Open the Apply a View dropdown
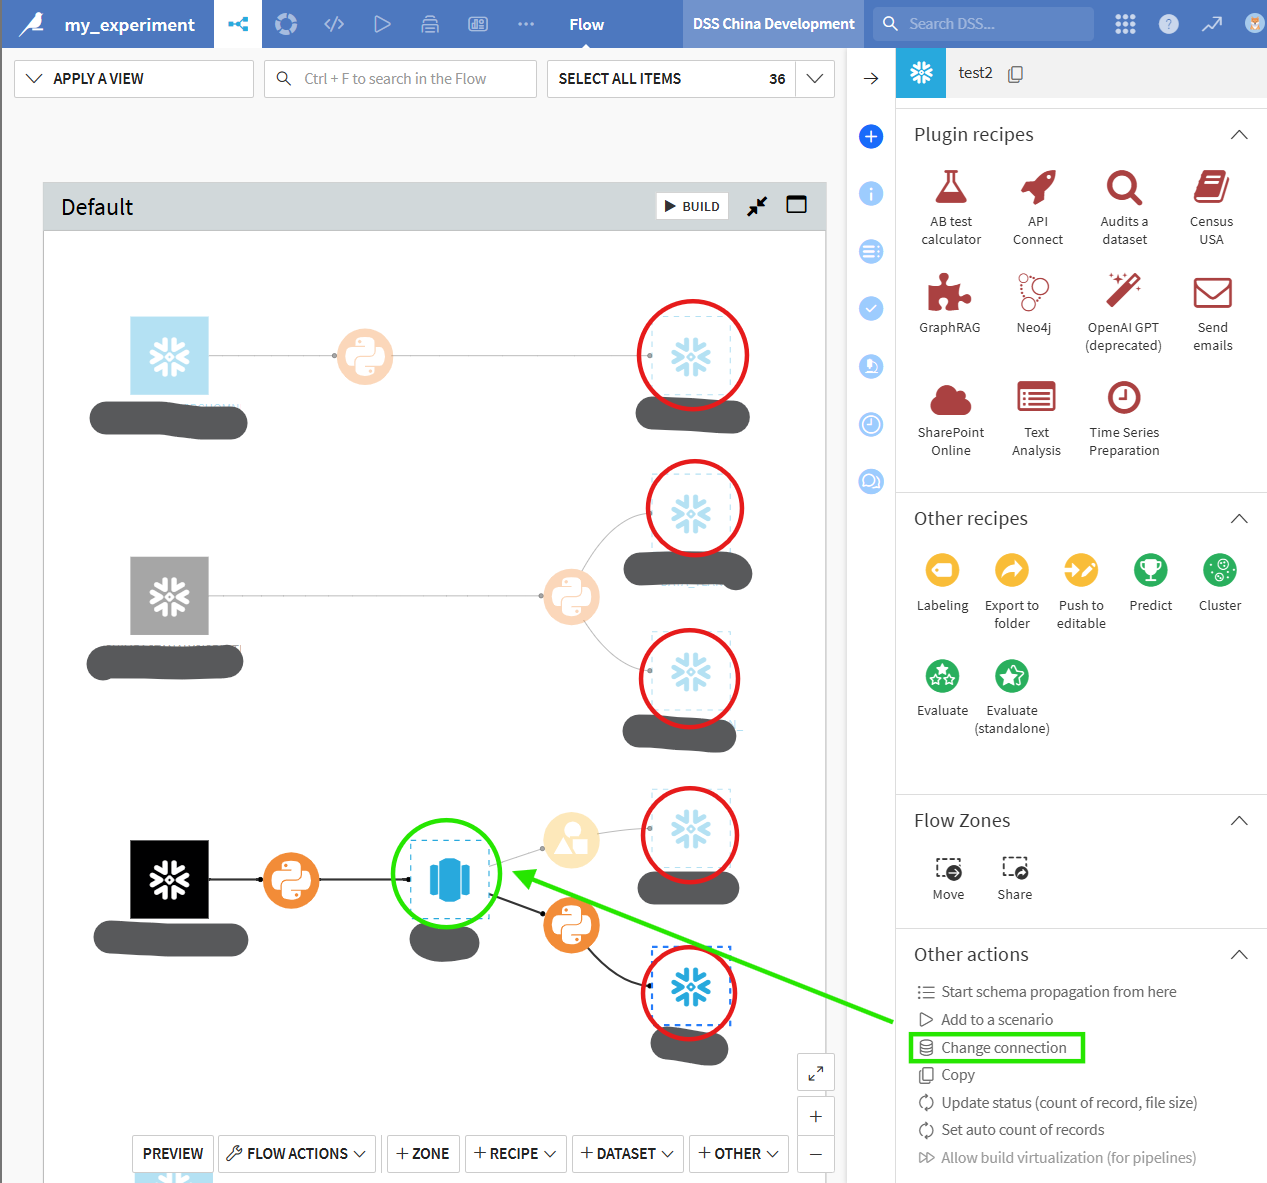This screenshot has width=1267, height=1183. click(134, 79)
